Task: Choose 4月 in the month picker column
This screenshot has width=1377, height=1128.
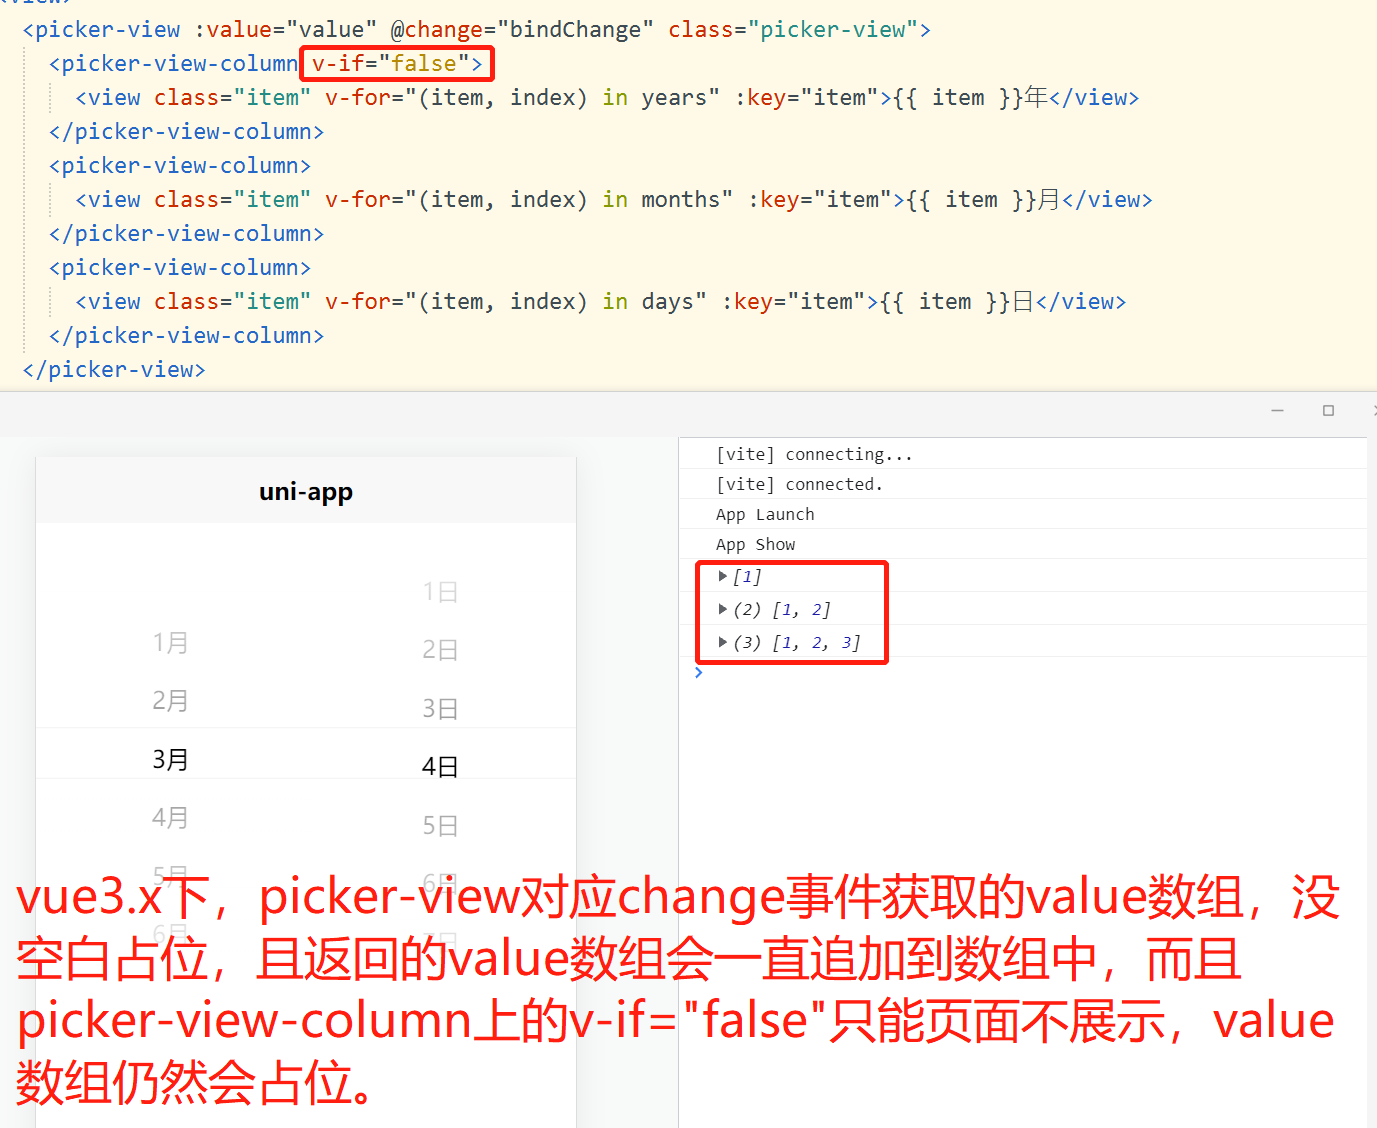Action: pyautogui.click(x=170, y=818)
